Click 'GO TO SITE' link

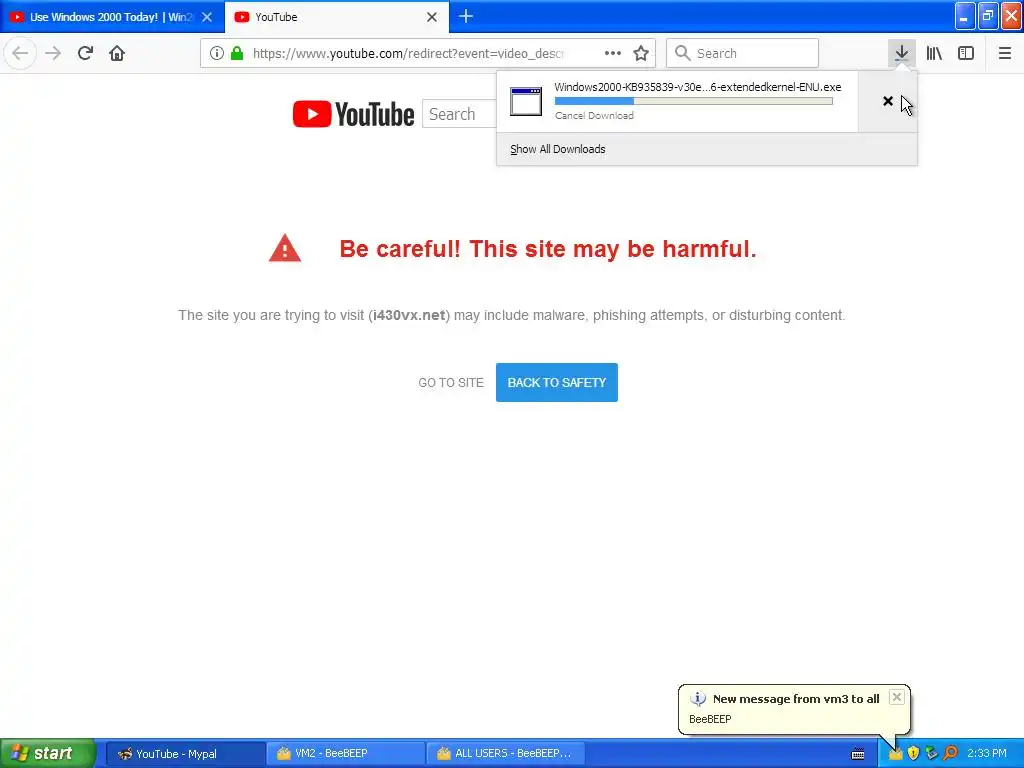click(x=451, y=383)
